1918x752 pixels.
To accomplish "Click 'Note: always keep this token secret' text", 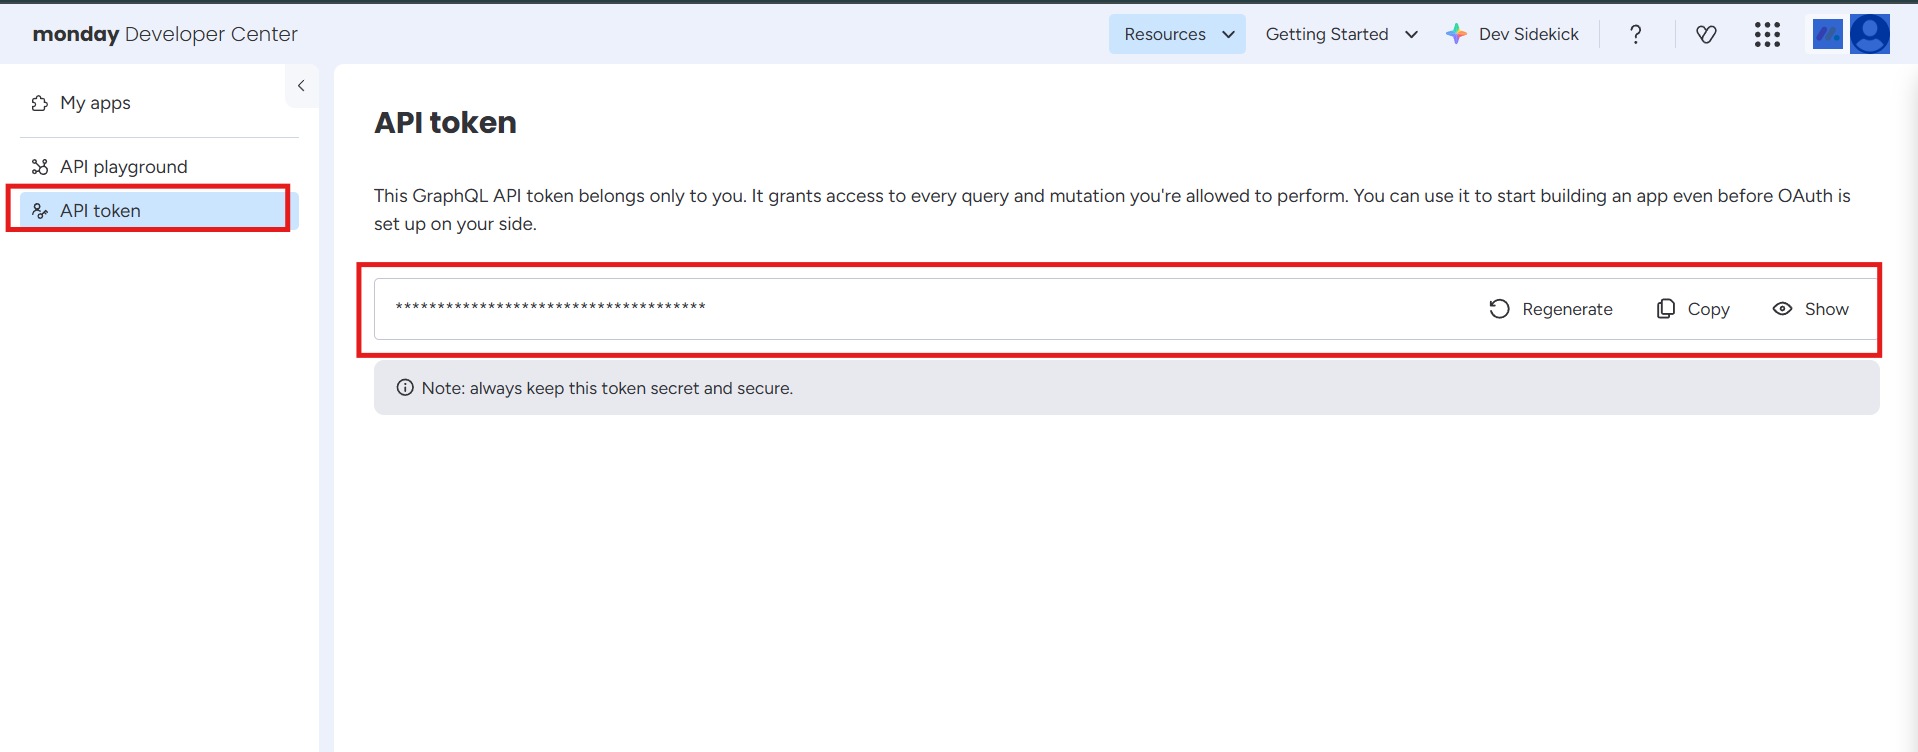I will 607,388.
